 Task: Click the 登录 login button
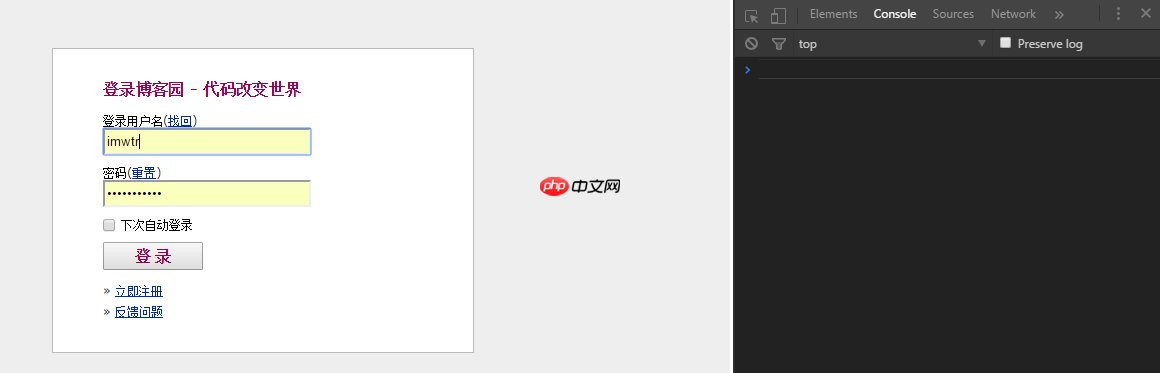[152, 256]
